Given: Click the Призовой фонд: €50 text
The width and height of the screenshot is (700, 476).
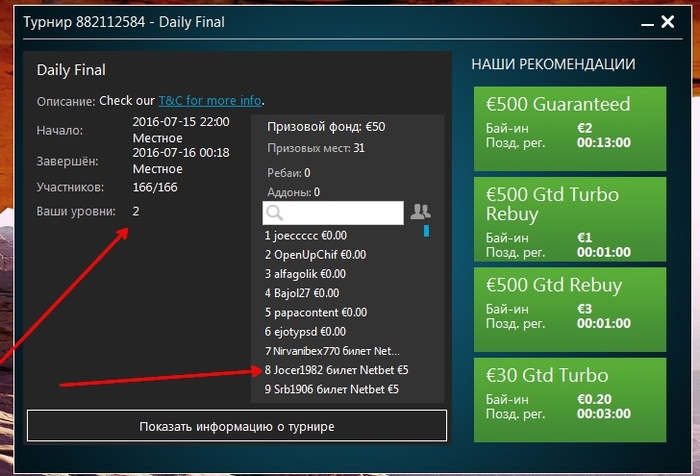Looking at the screenshot, I should tap(326, 127).
